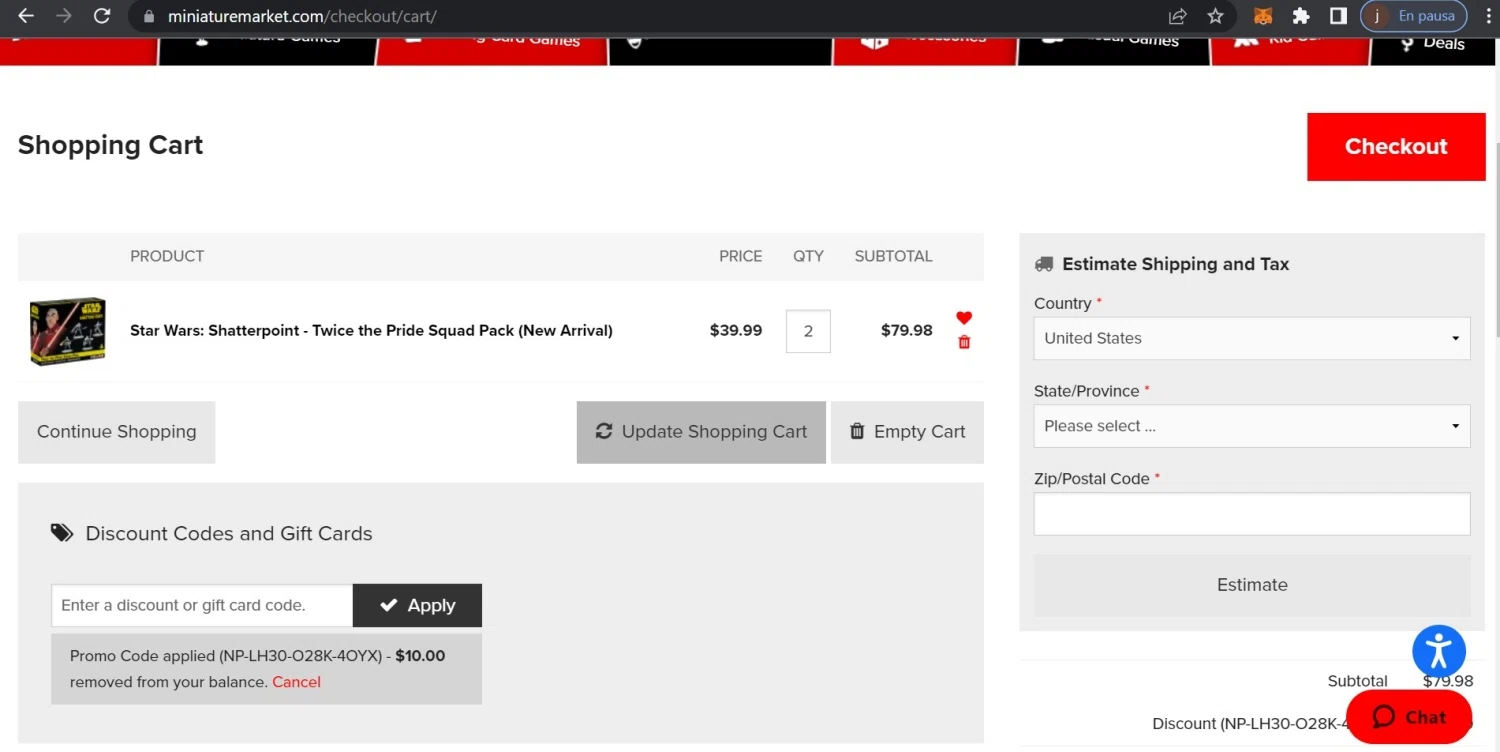Click the Star Wars Shatterpoint product thumbnail
Viewport: 1500px width, 752px height.
[x=67, y=331]
